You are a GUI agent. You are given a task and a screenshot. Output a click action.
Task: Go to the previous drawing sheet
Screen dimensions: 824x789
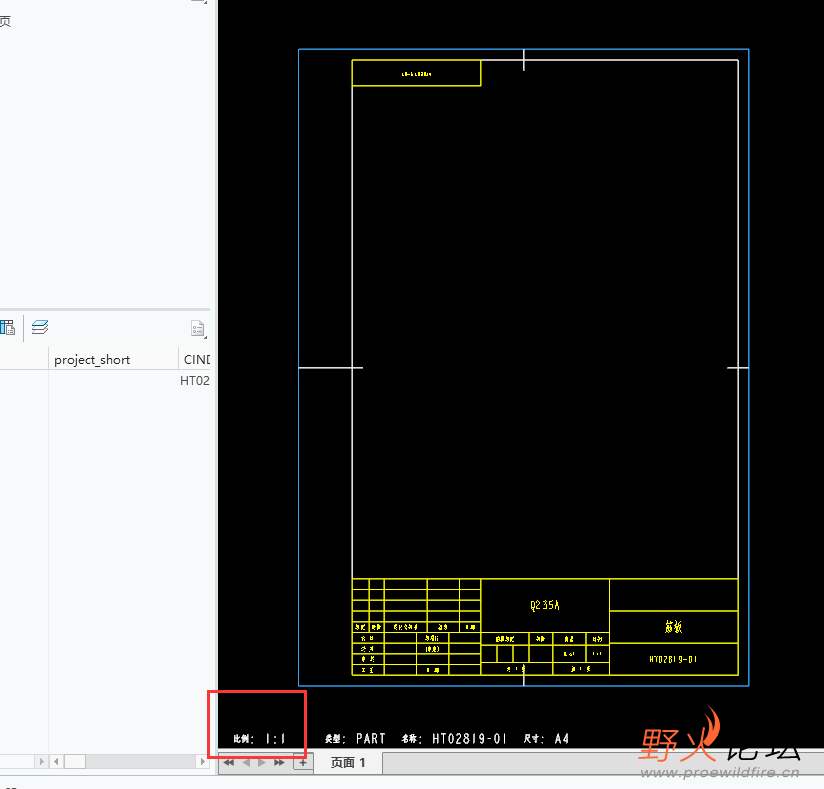[x=245, y=763]
